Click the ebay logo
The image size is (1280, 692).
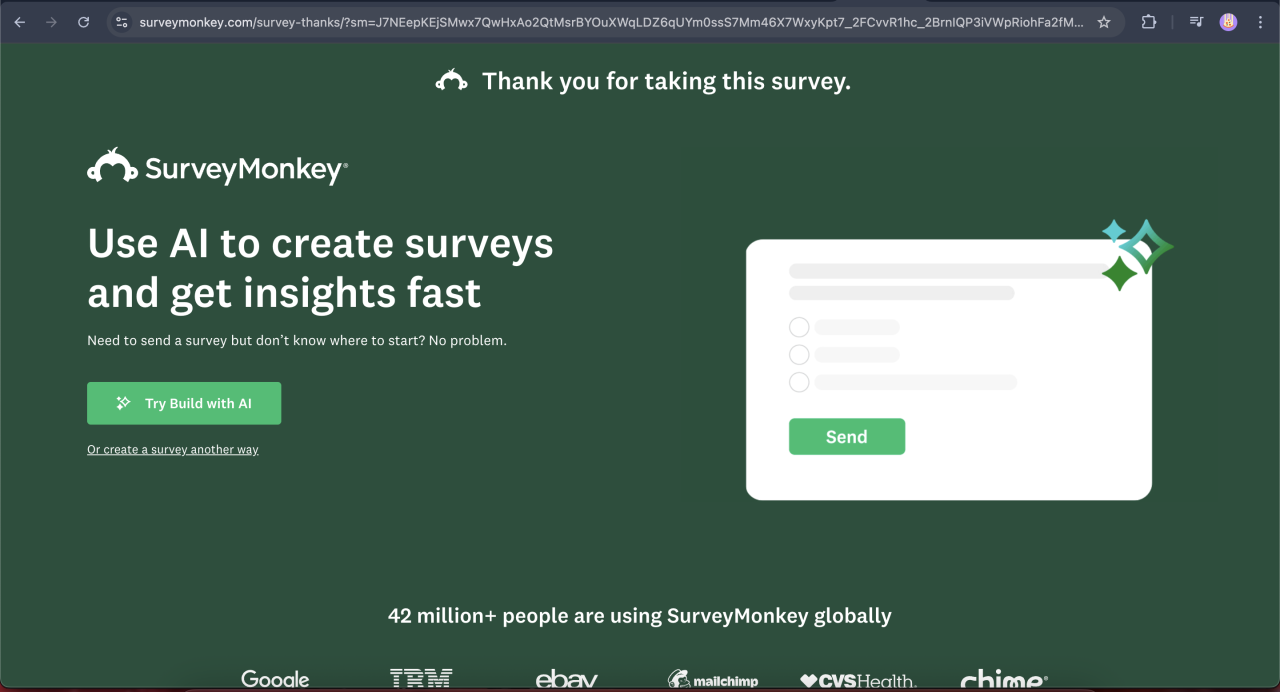coord(566,680)
